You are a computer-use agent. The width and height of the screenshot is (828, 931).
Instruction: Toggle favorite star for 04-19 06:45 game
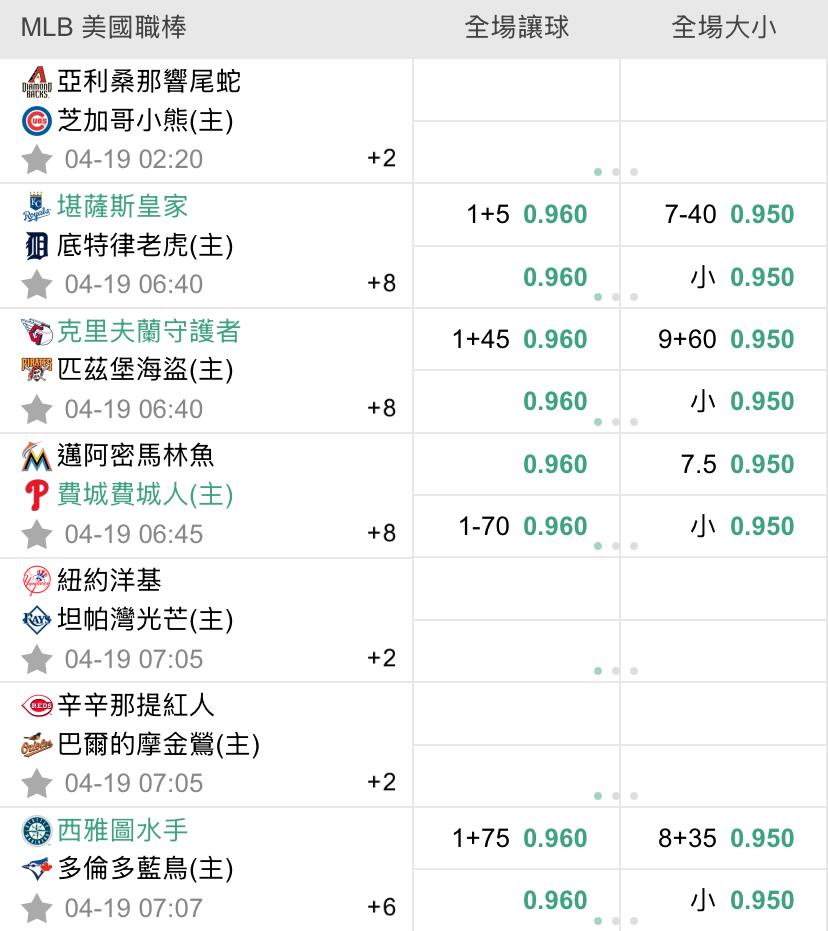[x=37, y=534]
